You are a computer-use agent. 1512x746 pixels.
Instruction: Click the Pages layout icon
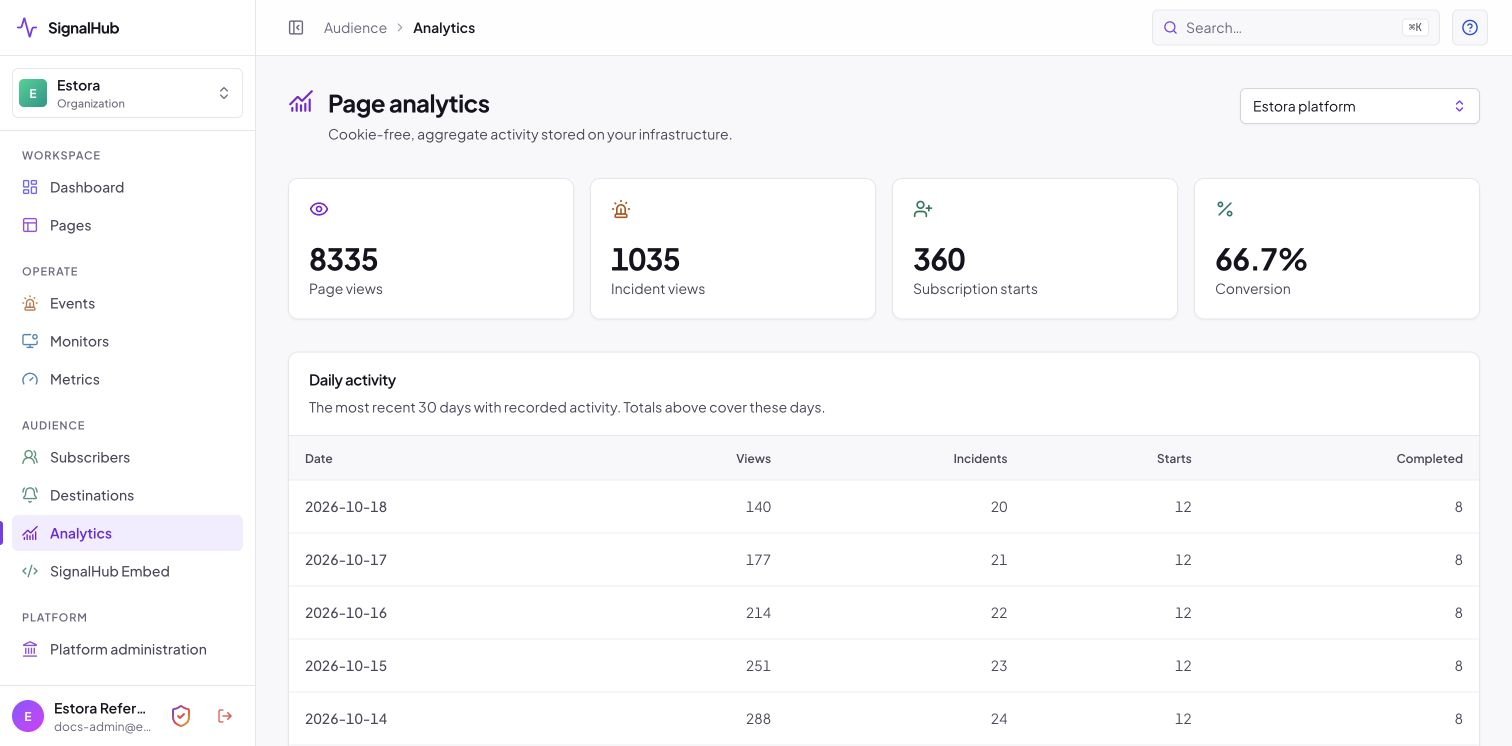tap(30, 225)
